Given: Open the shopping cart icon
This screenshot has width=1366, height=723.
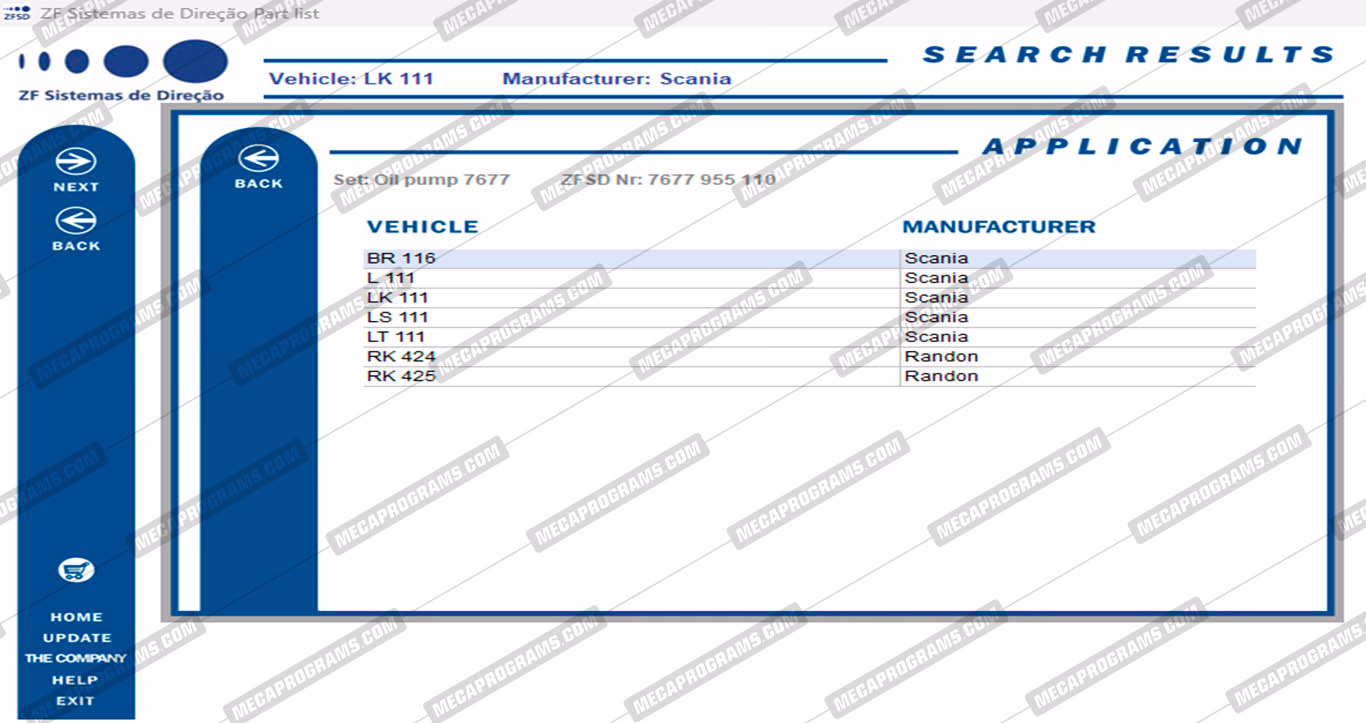Looking at the screenshot, I should [76, 571].
